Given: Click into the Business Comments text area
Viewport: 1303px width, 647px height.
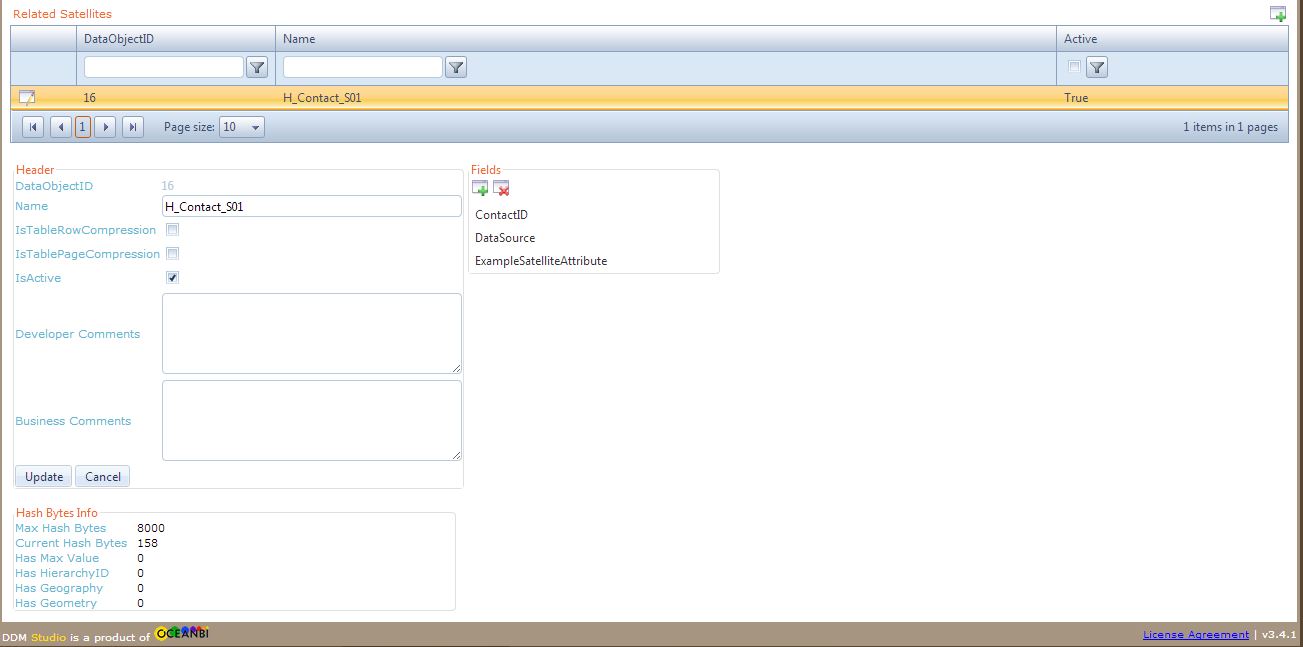Looking at the screenshot, I should click(312, 421).
